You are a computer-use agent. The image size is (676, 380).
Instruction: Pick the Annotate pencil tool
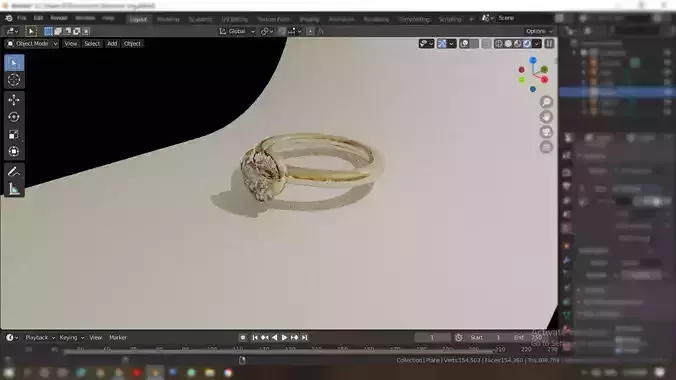point(14,172)
